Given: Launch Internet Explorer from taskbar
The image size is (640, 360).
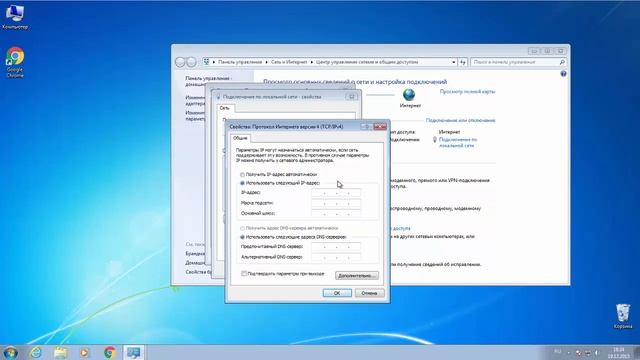Looking at the screenshot, I should click(x=36, y=352).
